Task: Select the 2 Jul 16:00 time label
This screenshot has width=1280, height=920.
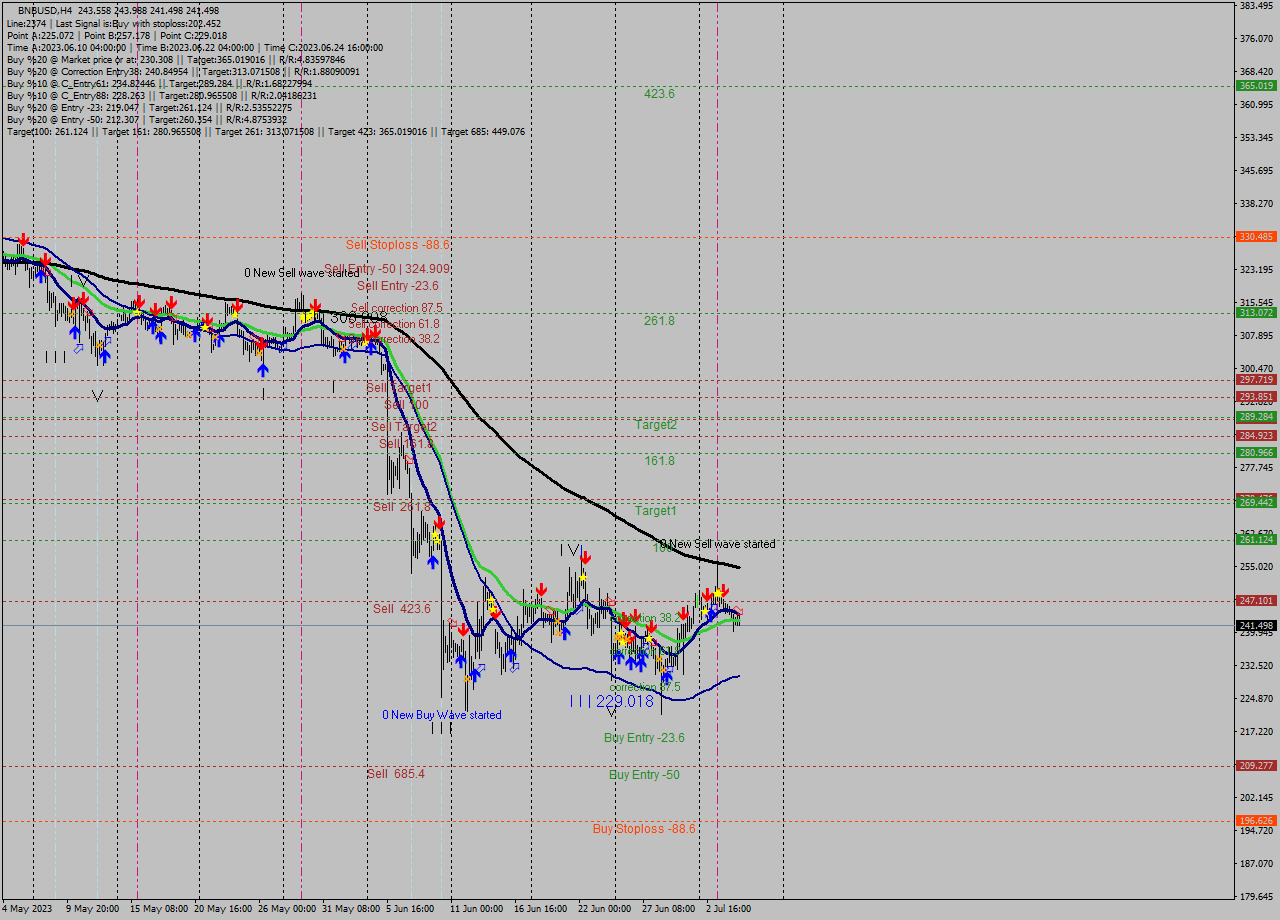Action: (728, 909)
